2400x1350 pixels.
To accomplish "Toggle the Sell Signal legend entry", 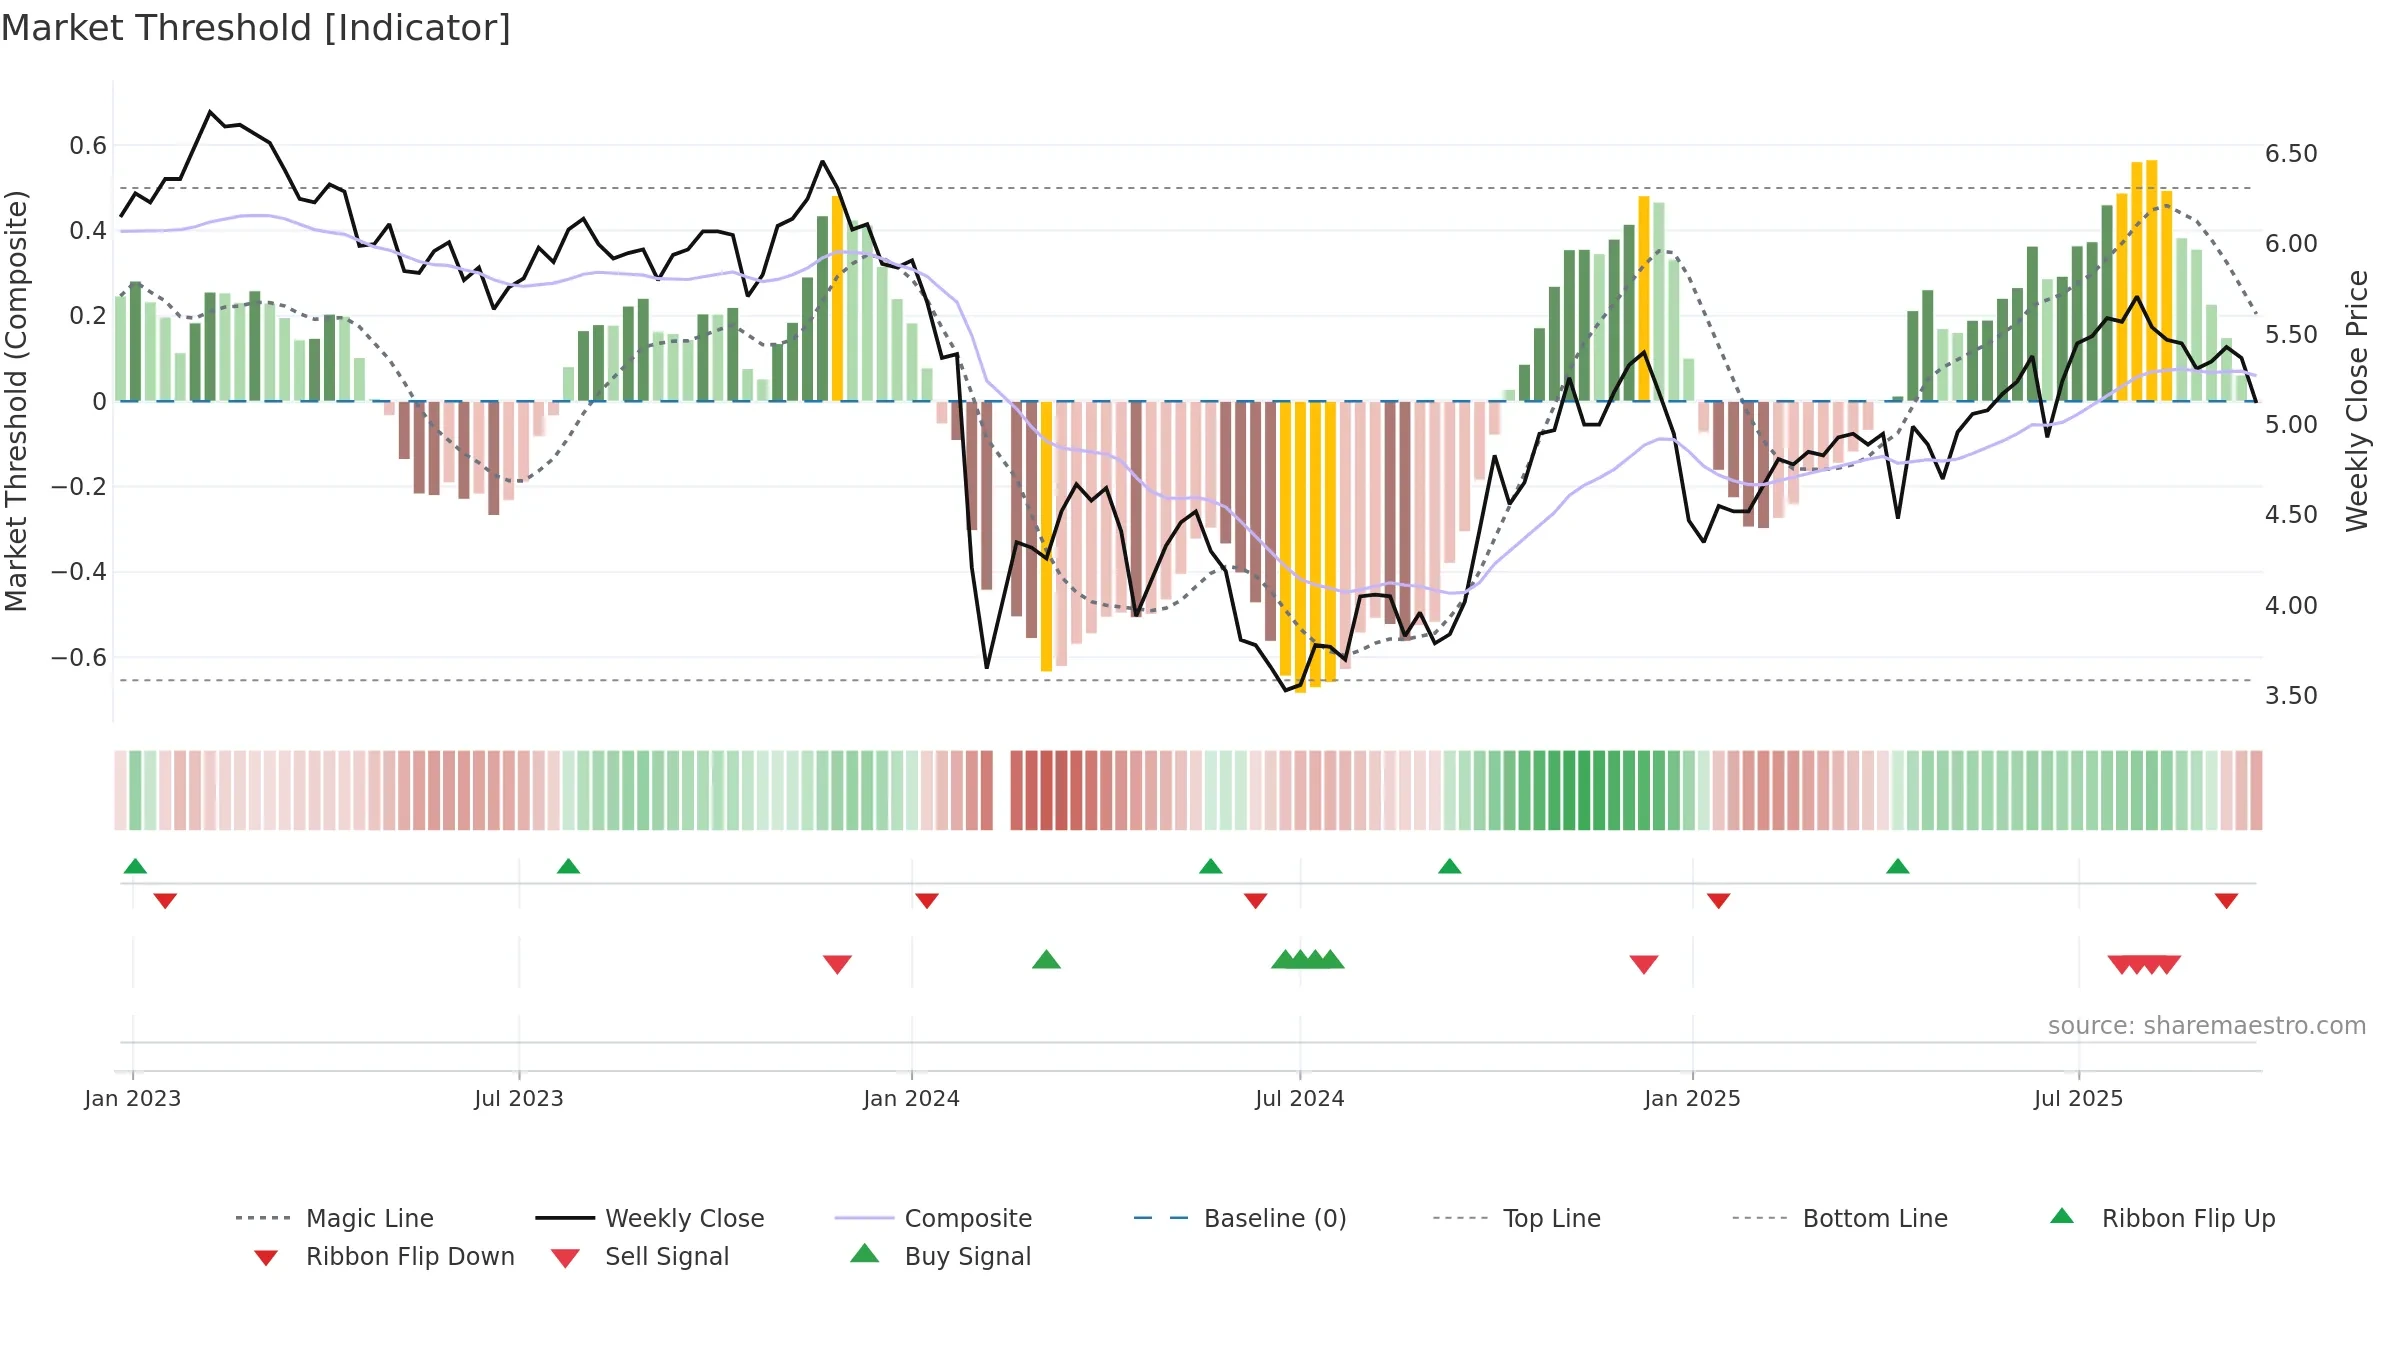I will (x=640, y=1256).
